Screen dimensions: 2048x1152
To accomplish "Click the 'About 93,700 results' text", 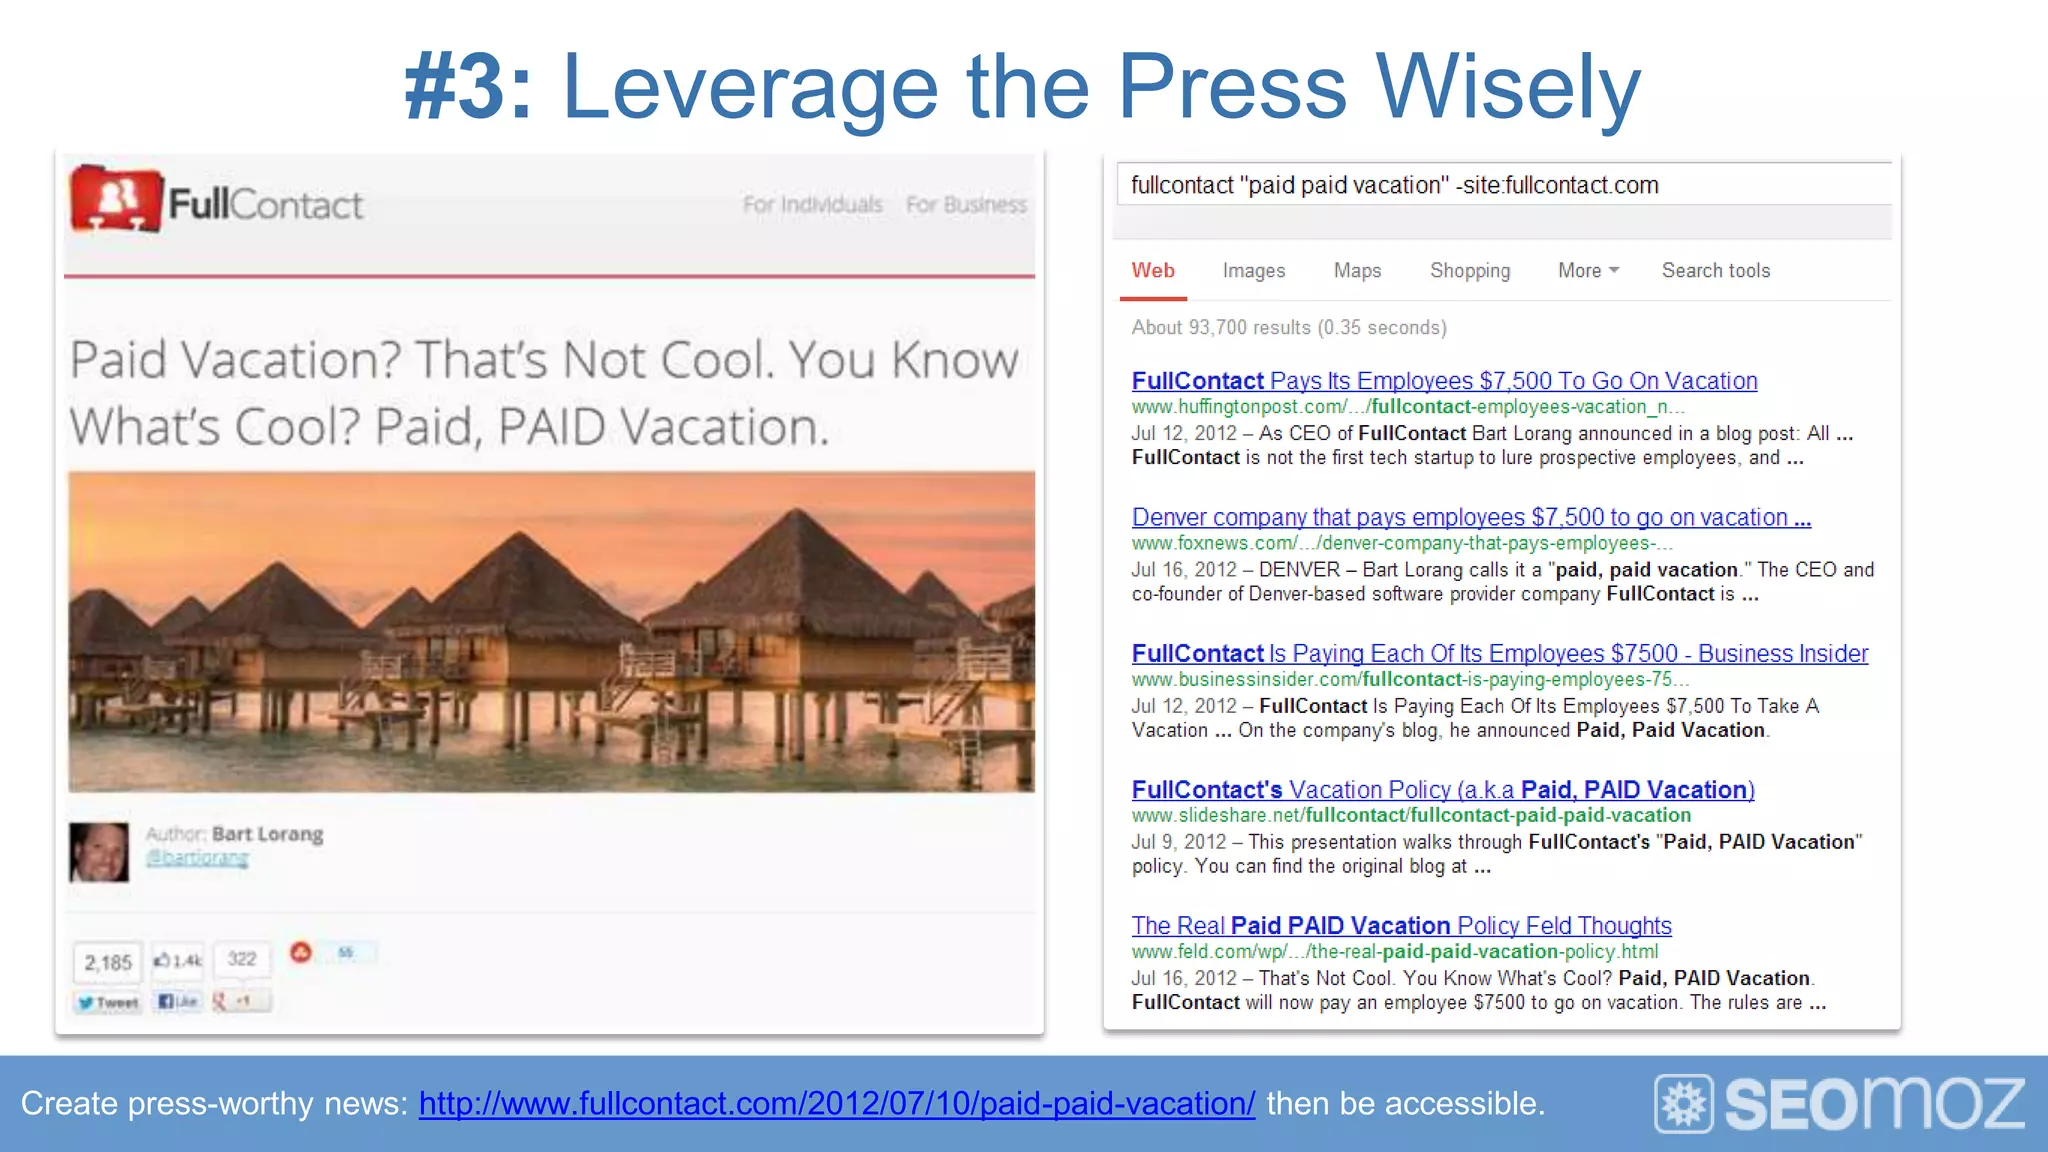I will [x=1289, y=328].
